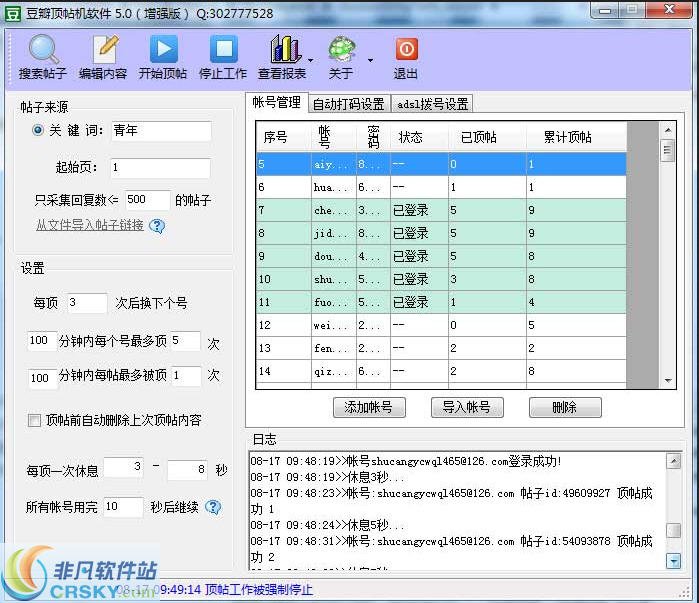Open 从文件导入帖子链接 link
699x603 pixels.
90,225
